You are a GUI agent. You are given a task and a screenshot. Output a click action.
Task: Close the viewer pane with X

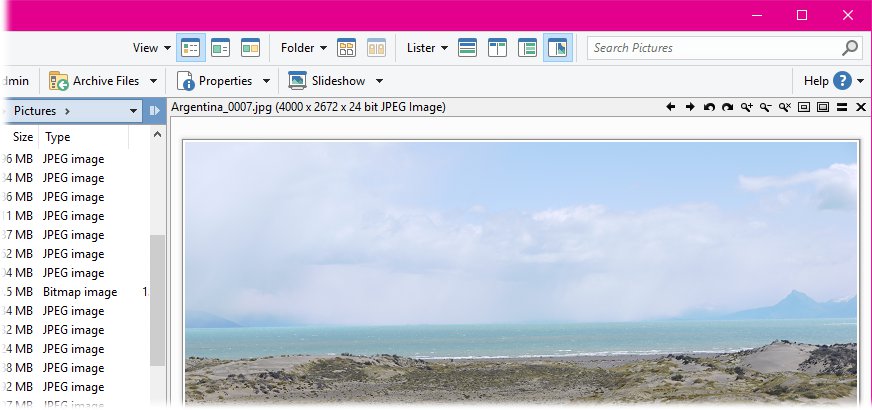pyautogui.click(x=861, y=107)
